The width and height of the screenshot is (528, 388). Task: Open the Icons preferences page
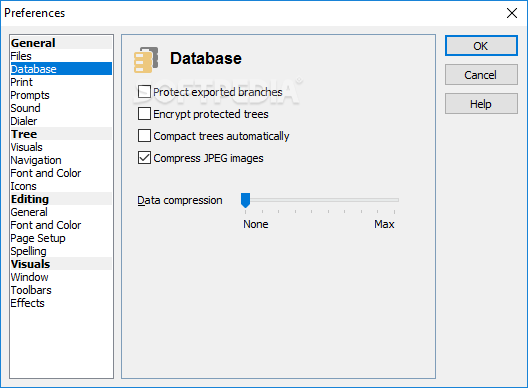click(61, 186)
